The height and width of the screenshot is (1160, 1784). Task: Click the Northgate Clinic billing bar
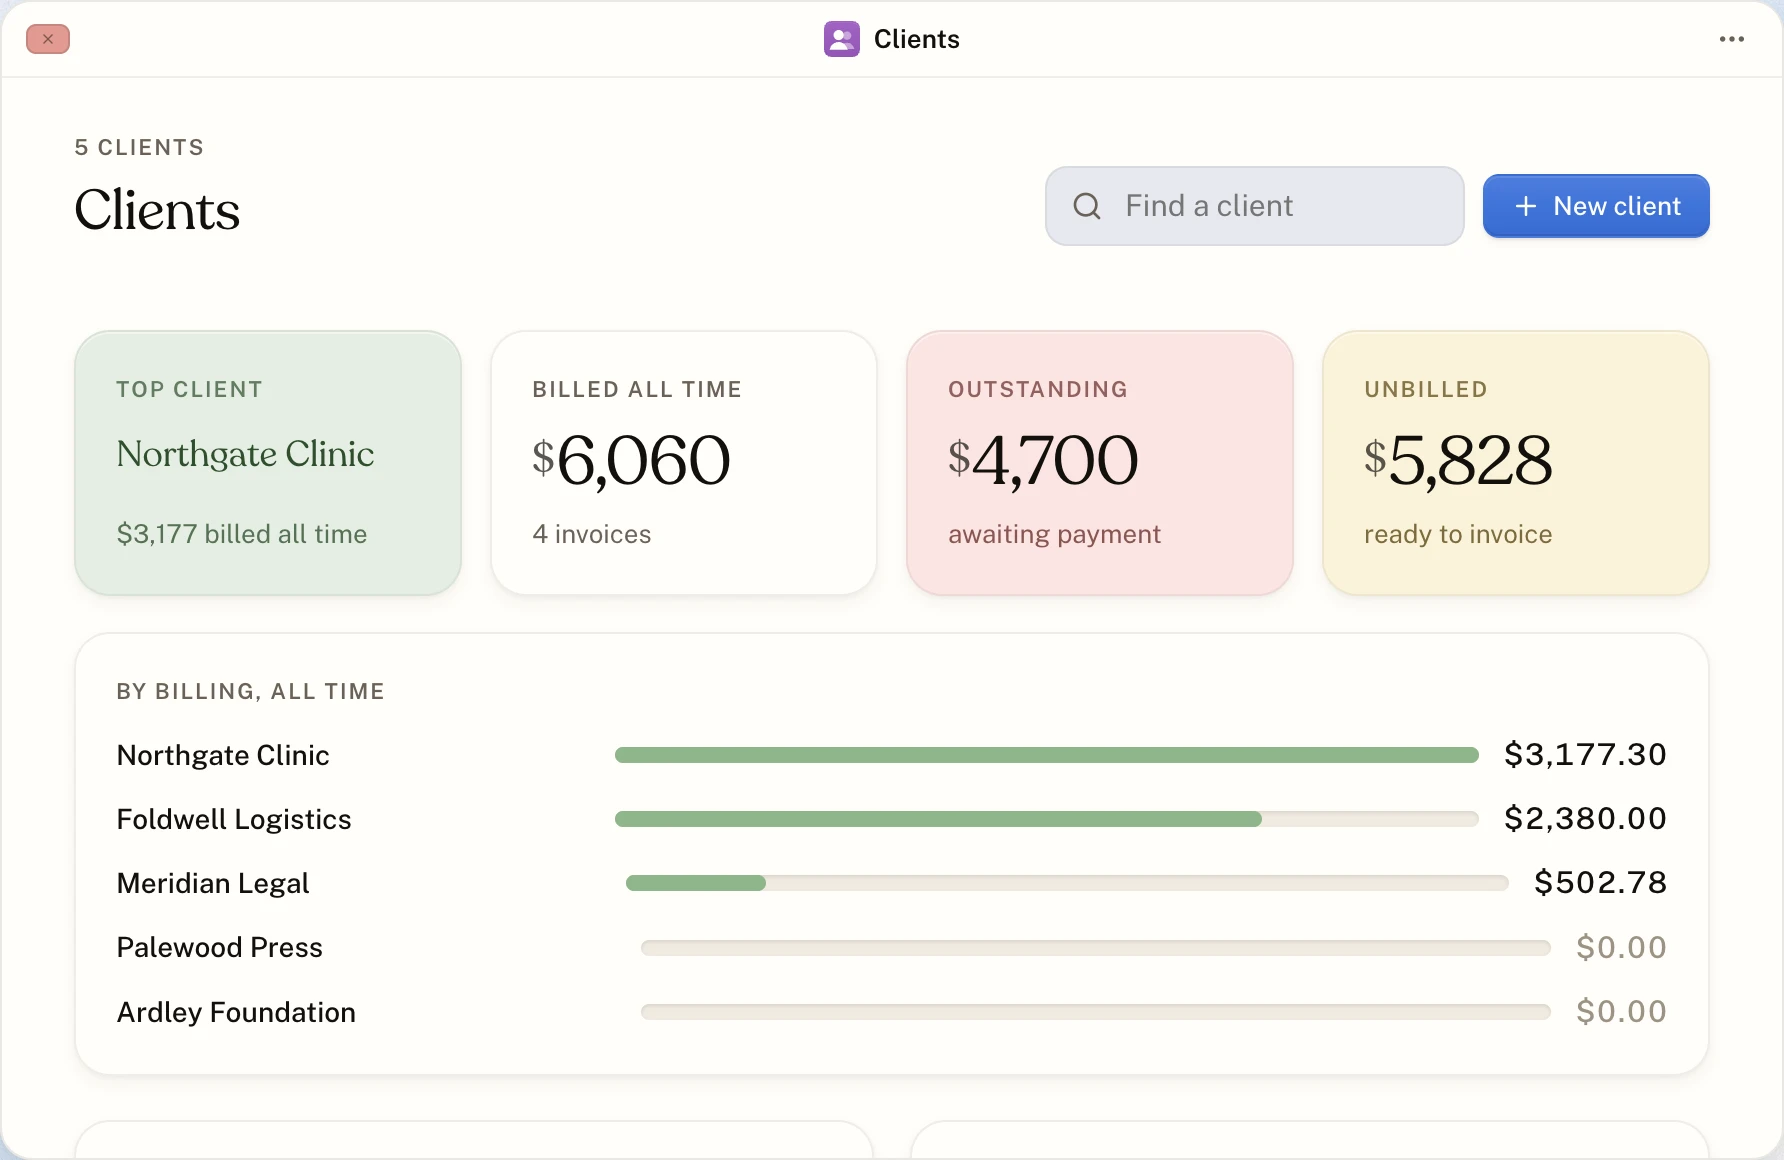click(x=1047, y=755)
